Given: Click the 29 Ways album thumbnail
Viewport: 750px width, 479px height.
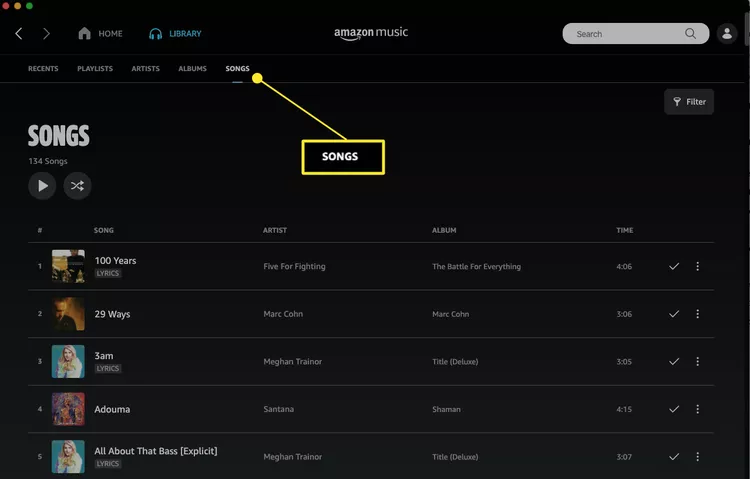Looking at the screenshot, I should (x=68, y=313).
